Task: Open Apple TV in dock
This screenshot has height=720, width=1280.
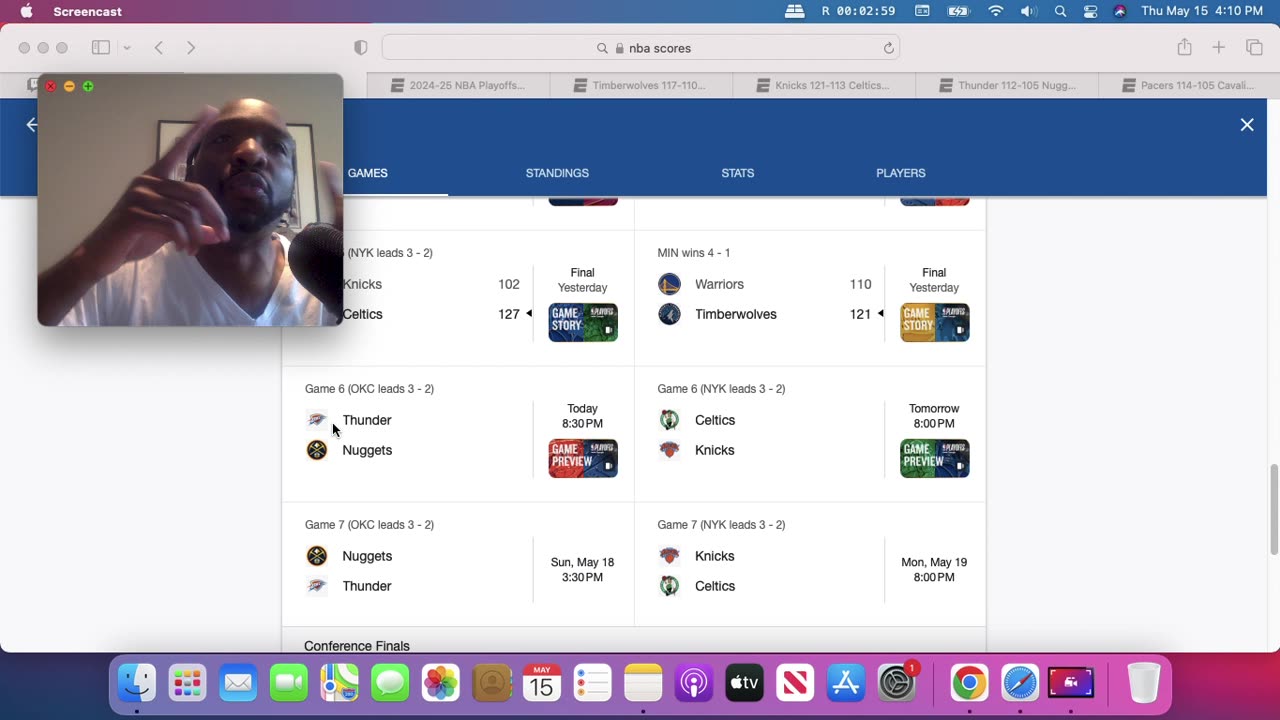Action: pyautogui.click(x=744, y=684)
